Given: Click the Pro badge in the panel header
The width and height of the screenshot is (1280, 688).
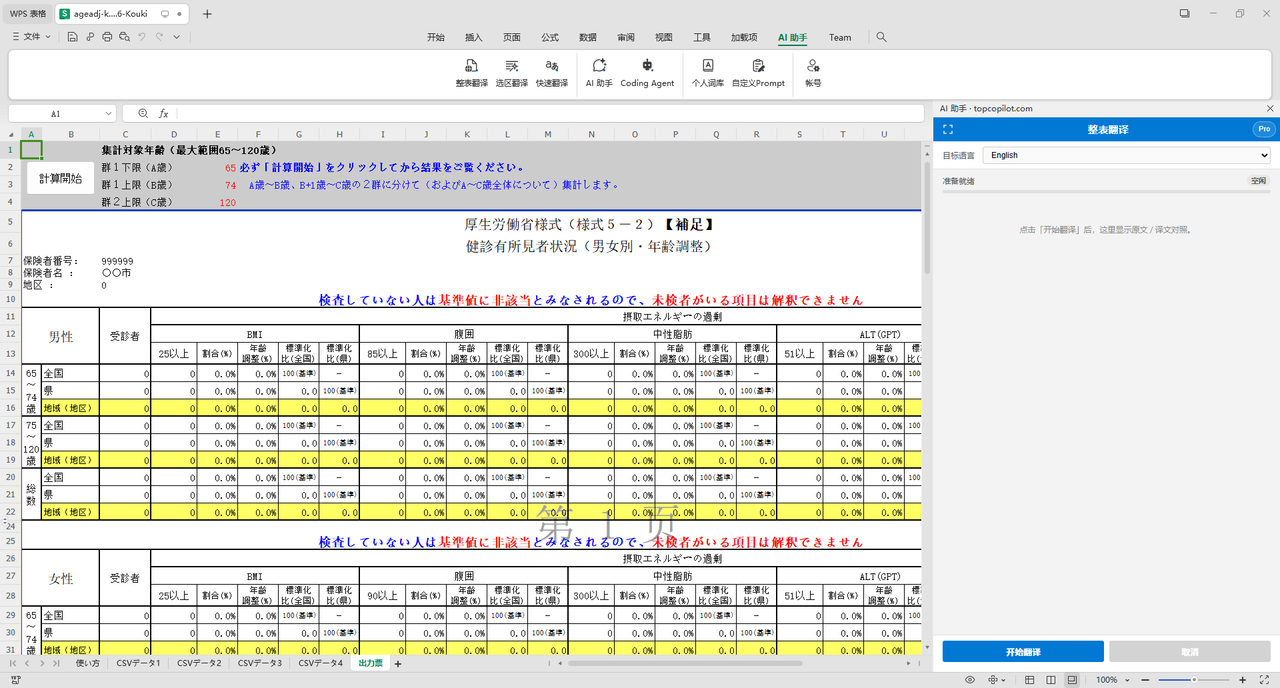Looking at the screenshot, I should [x=1263, y=130].
